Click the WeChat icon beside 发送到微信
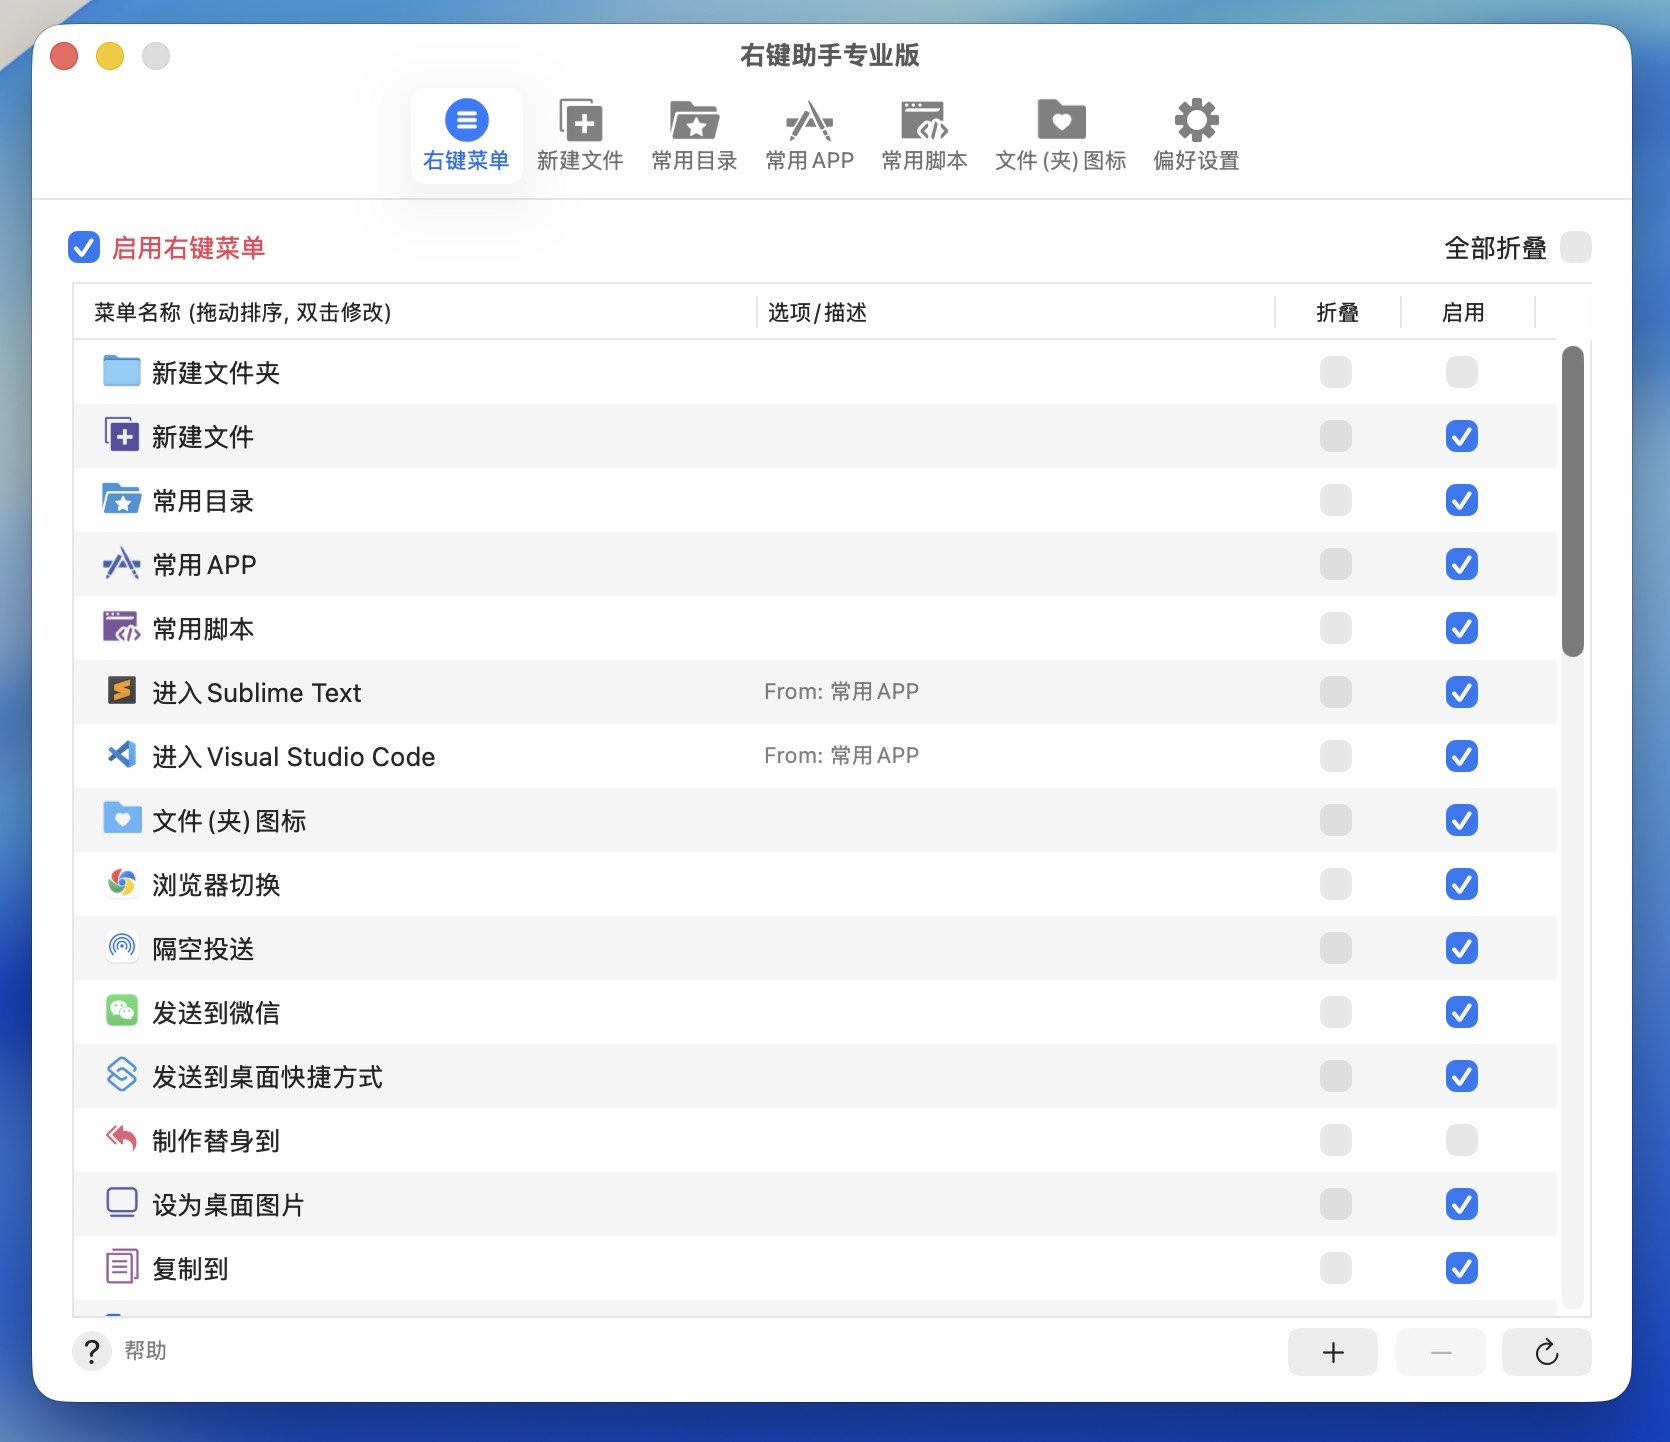 [x=122, y=1011]
